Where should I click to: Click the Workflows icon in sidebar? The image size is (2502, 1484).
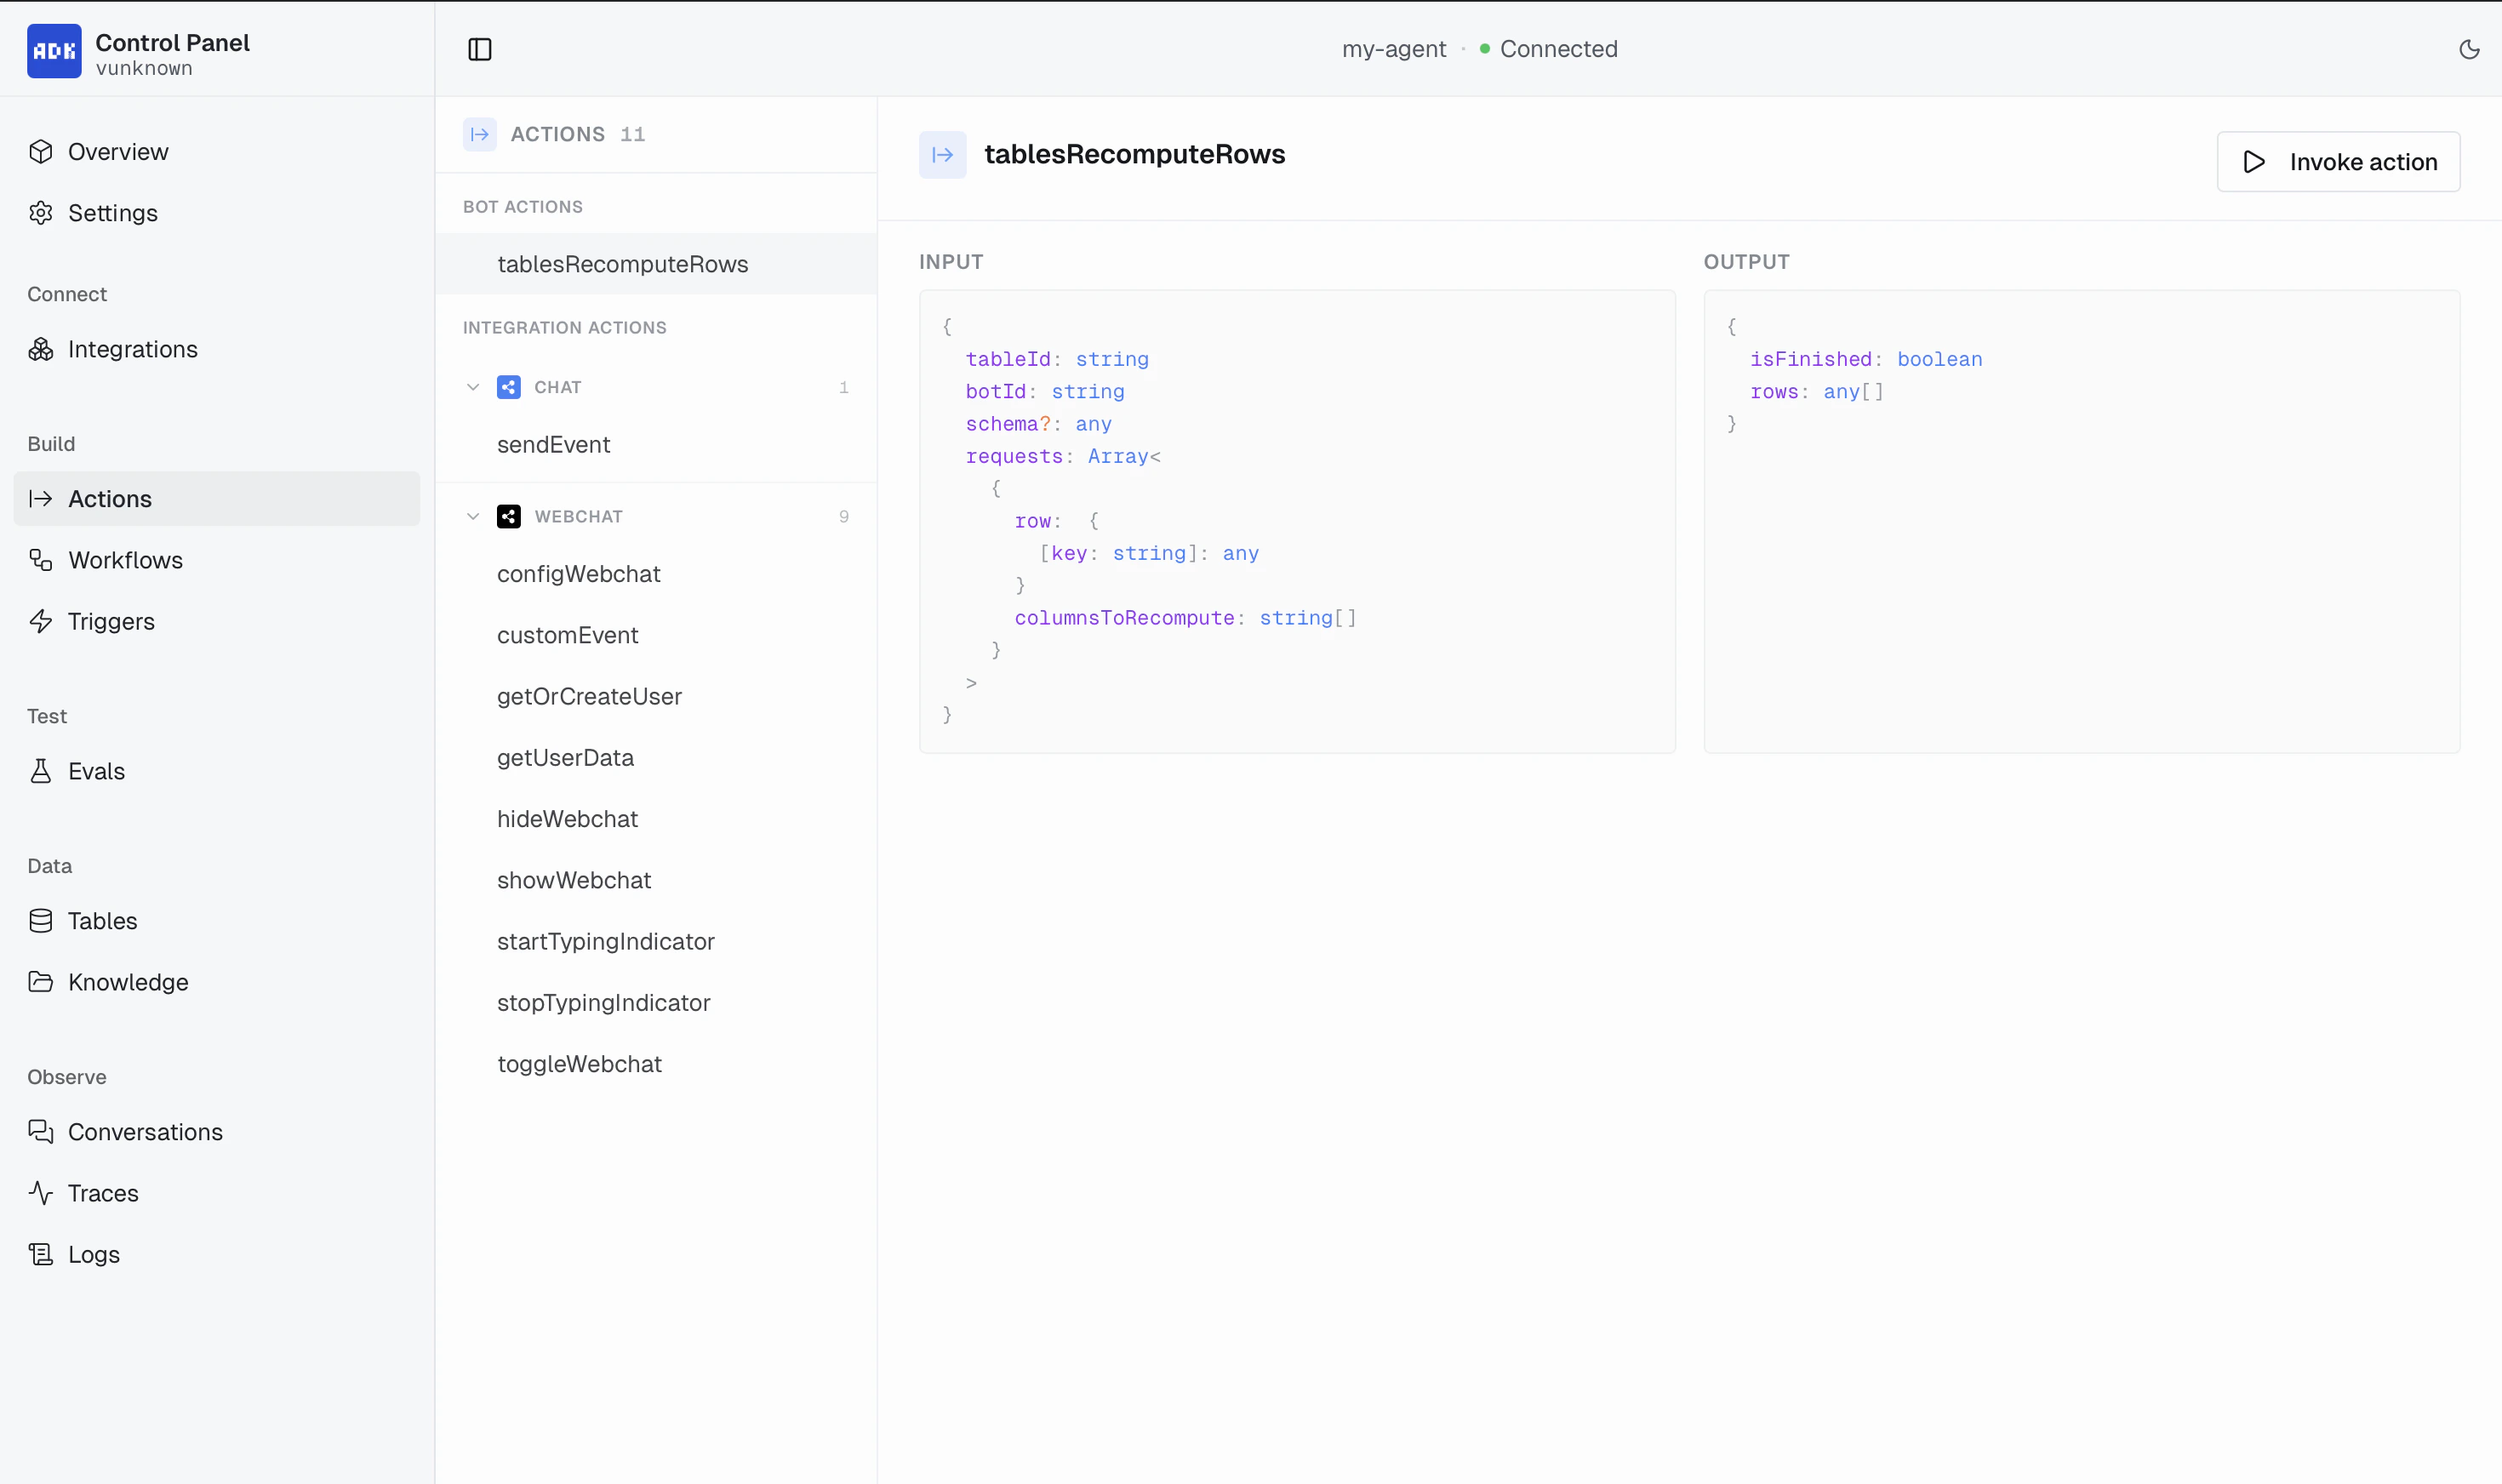point(41,560)
